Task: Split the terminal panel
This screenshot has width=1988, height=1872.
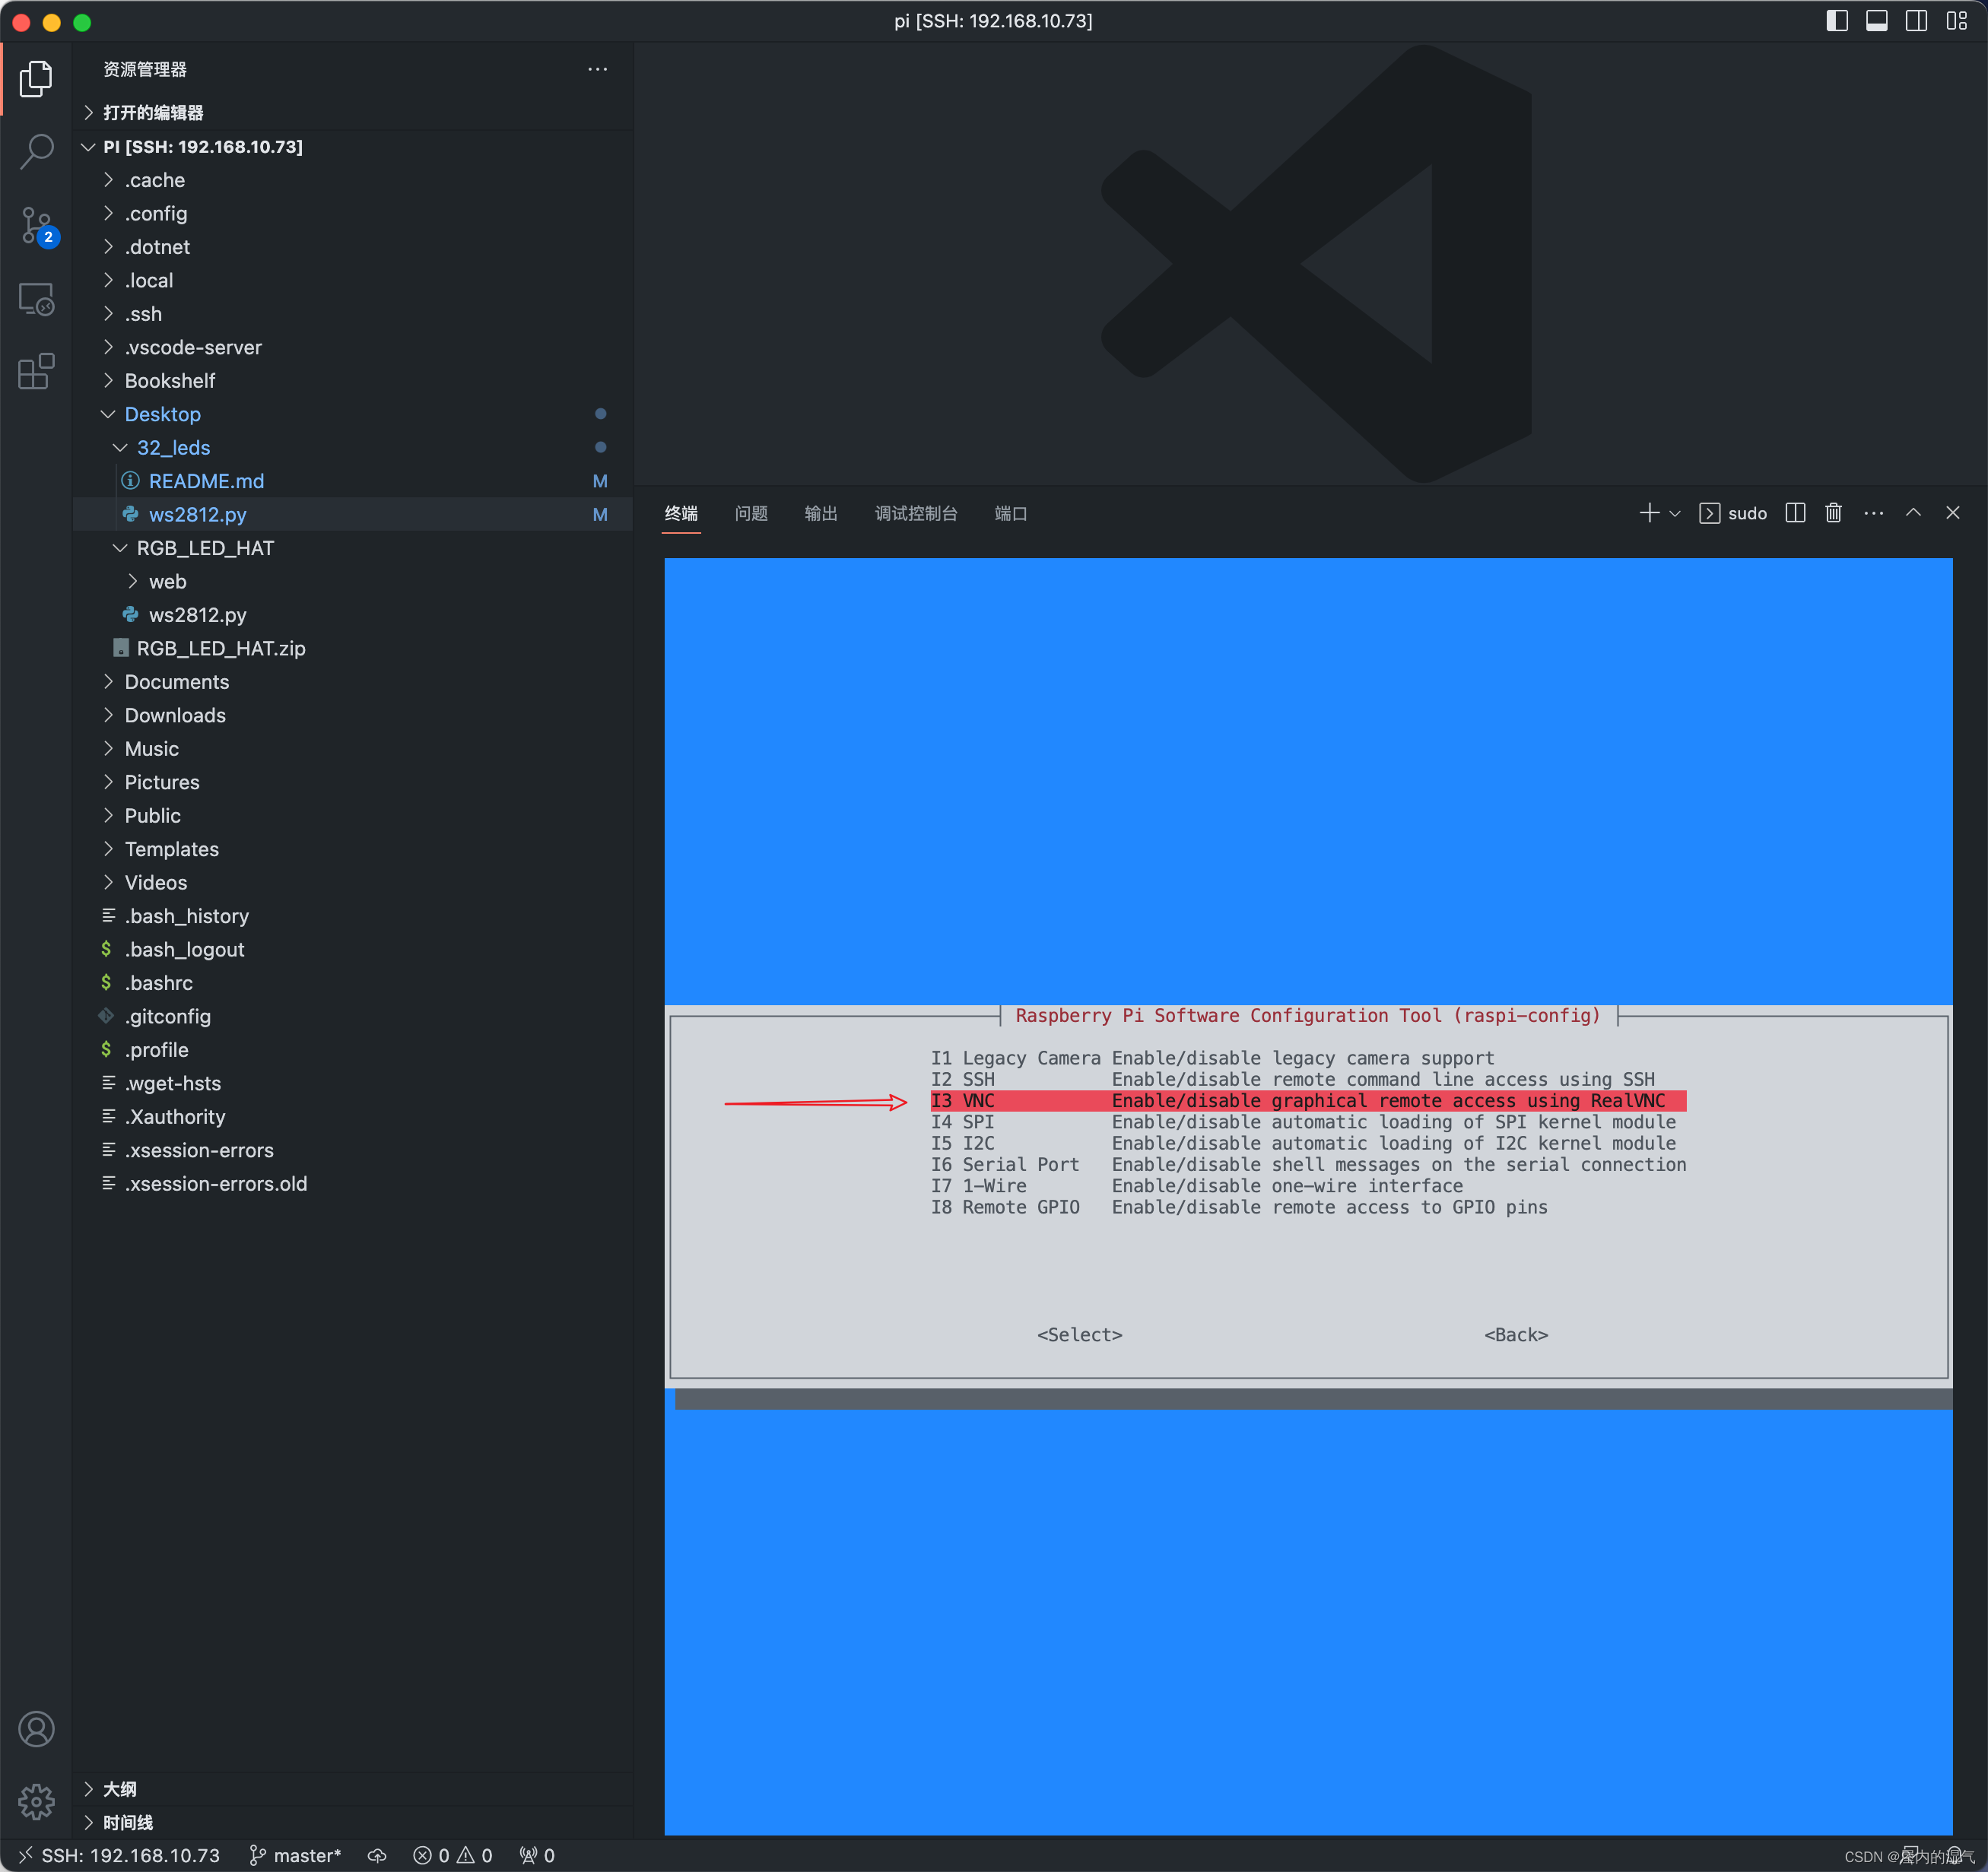Action: (1795, 513)
